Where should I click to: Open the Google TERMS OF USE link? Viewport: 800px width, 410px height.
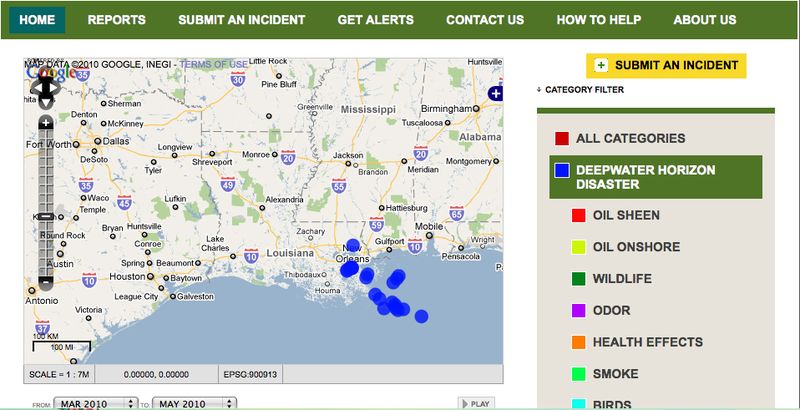click(213, 64)
